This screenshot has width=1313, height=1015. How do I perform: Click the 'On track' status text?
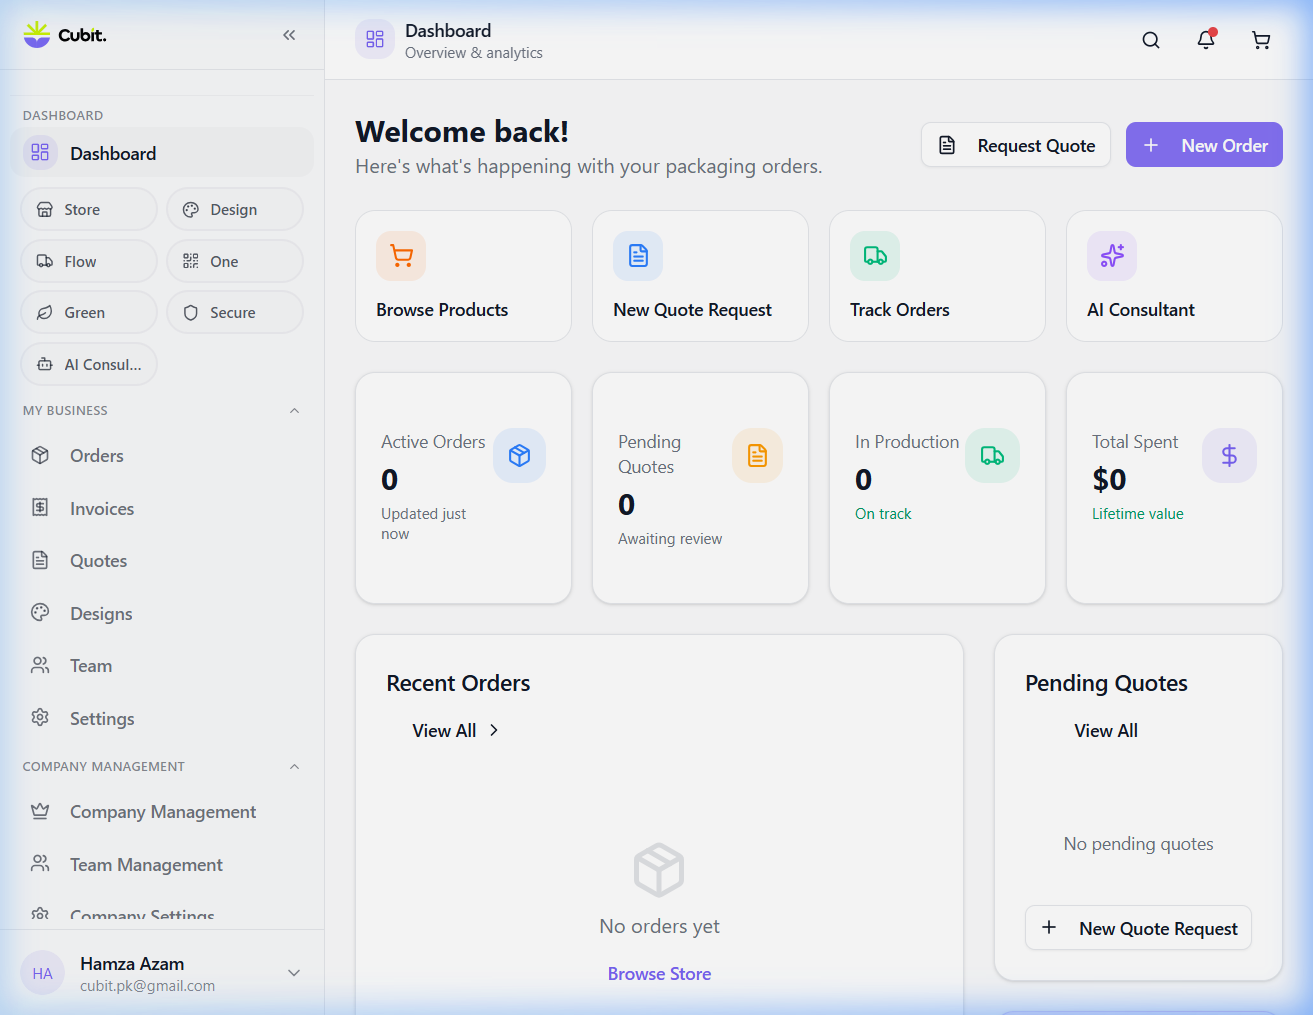(x=883, y=514)
